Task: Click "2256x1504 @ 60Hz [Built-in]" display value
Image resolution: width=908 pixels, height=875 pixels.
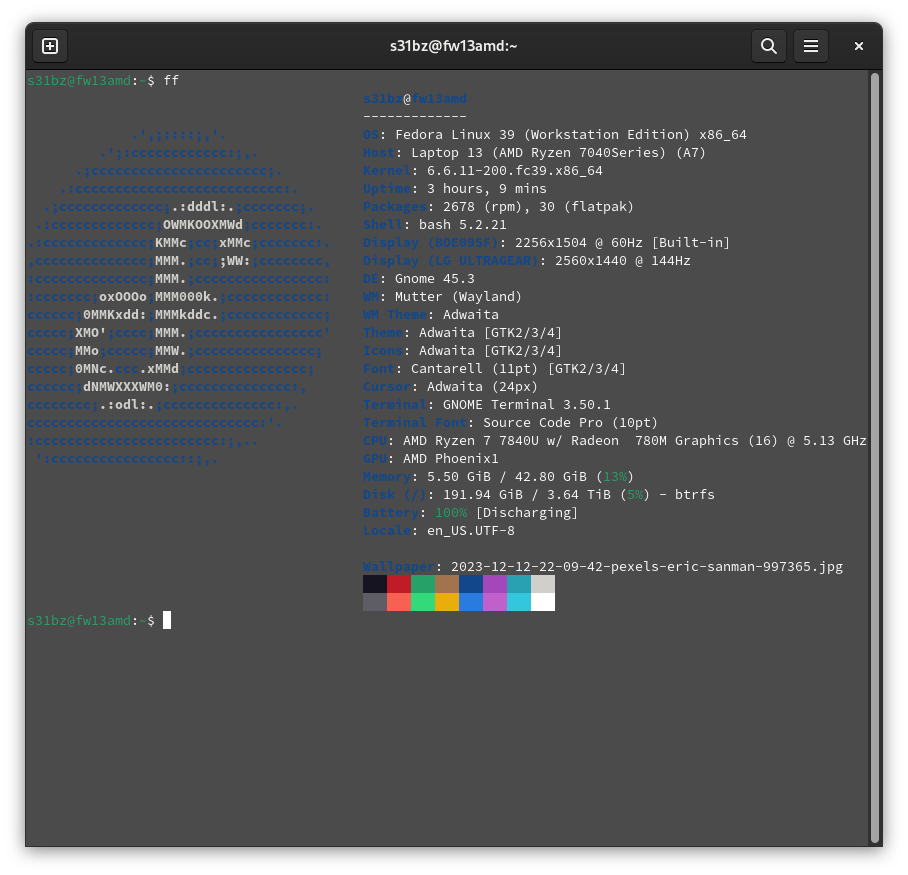Action: pos(623,243)
